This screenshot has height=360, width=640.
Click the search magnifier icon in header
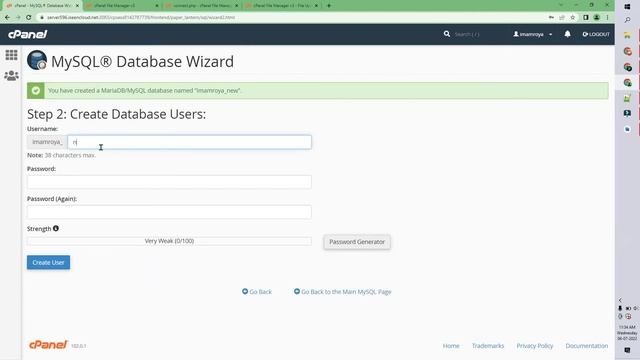(447, 34)
